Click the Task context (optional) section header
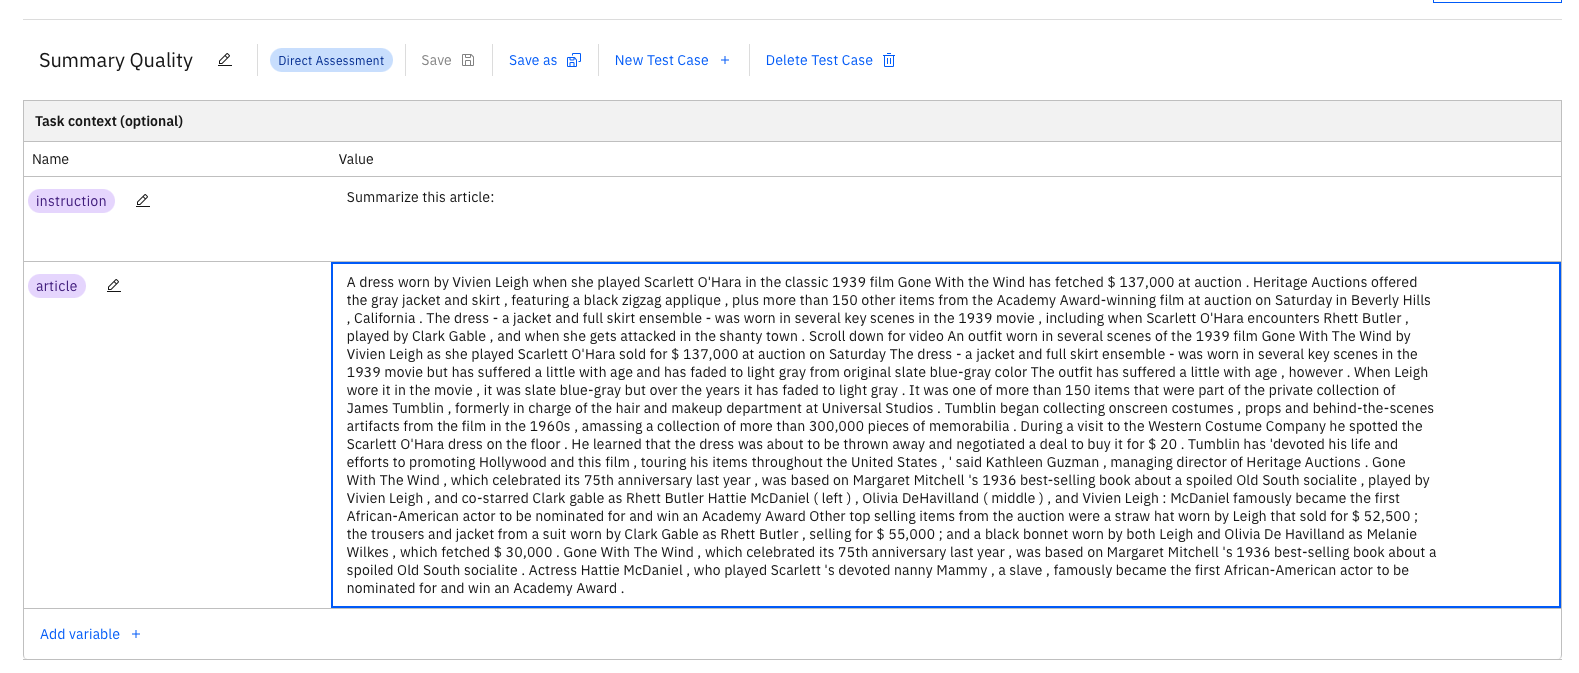This screenshot has height=673, width=1579. 109,121
